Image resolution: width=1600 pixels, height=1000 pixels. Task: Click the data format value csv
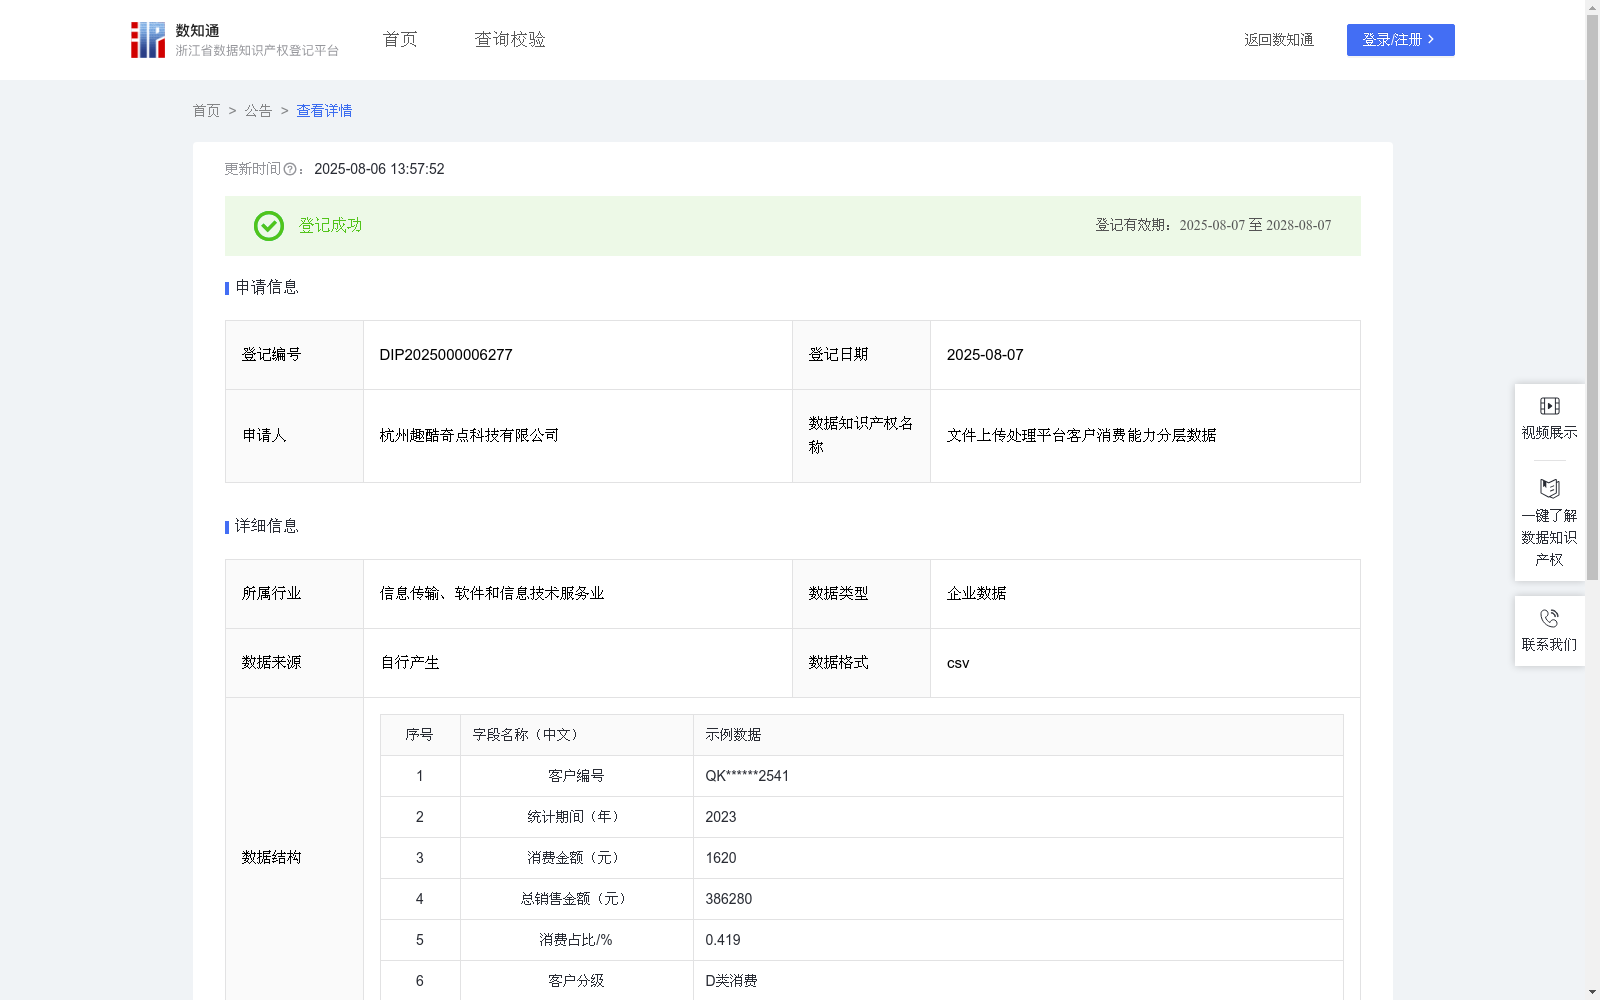tap(958, 663)
